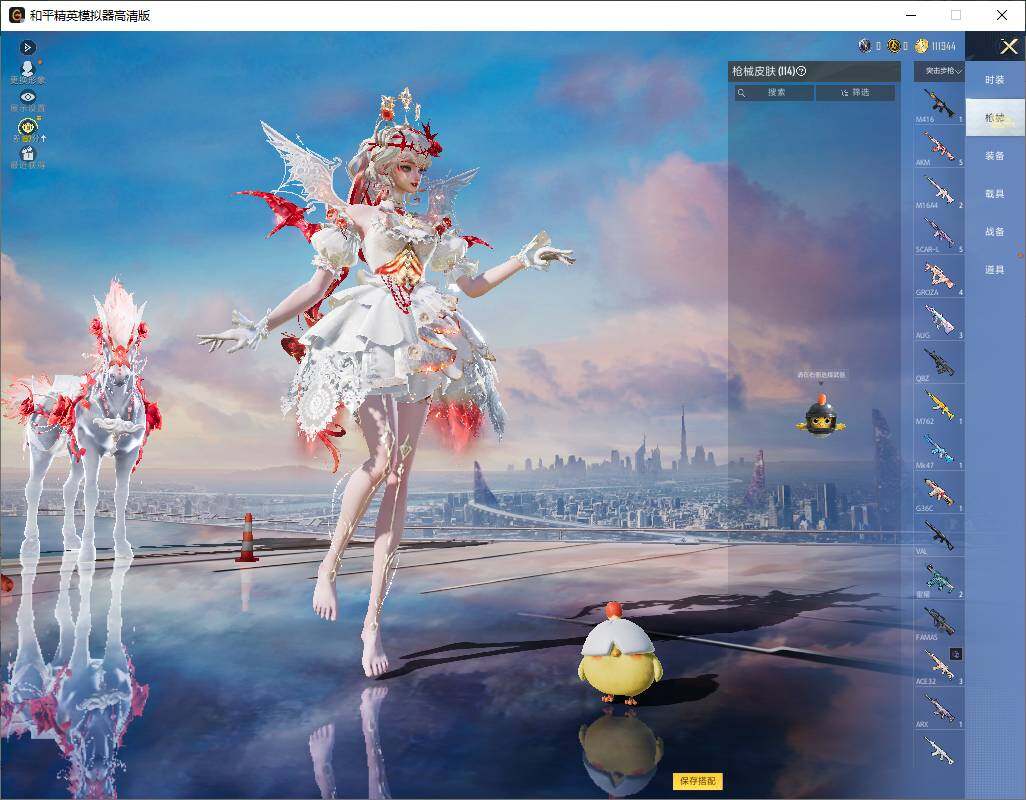This screenshot has width=1026, height=800.
Task: Switch to the 枪械 tab
Action: pos(995,118)
